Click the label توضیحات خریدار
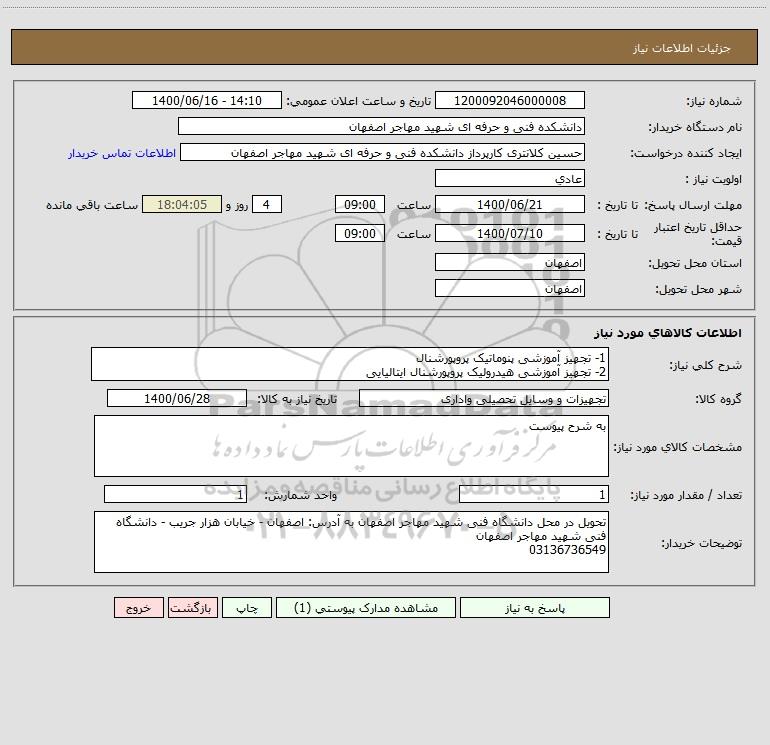Viewport: 770px width, 745px height. pyautogui.click(x=701, y=544)
